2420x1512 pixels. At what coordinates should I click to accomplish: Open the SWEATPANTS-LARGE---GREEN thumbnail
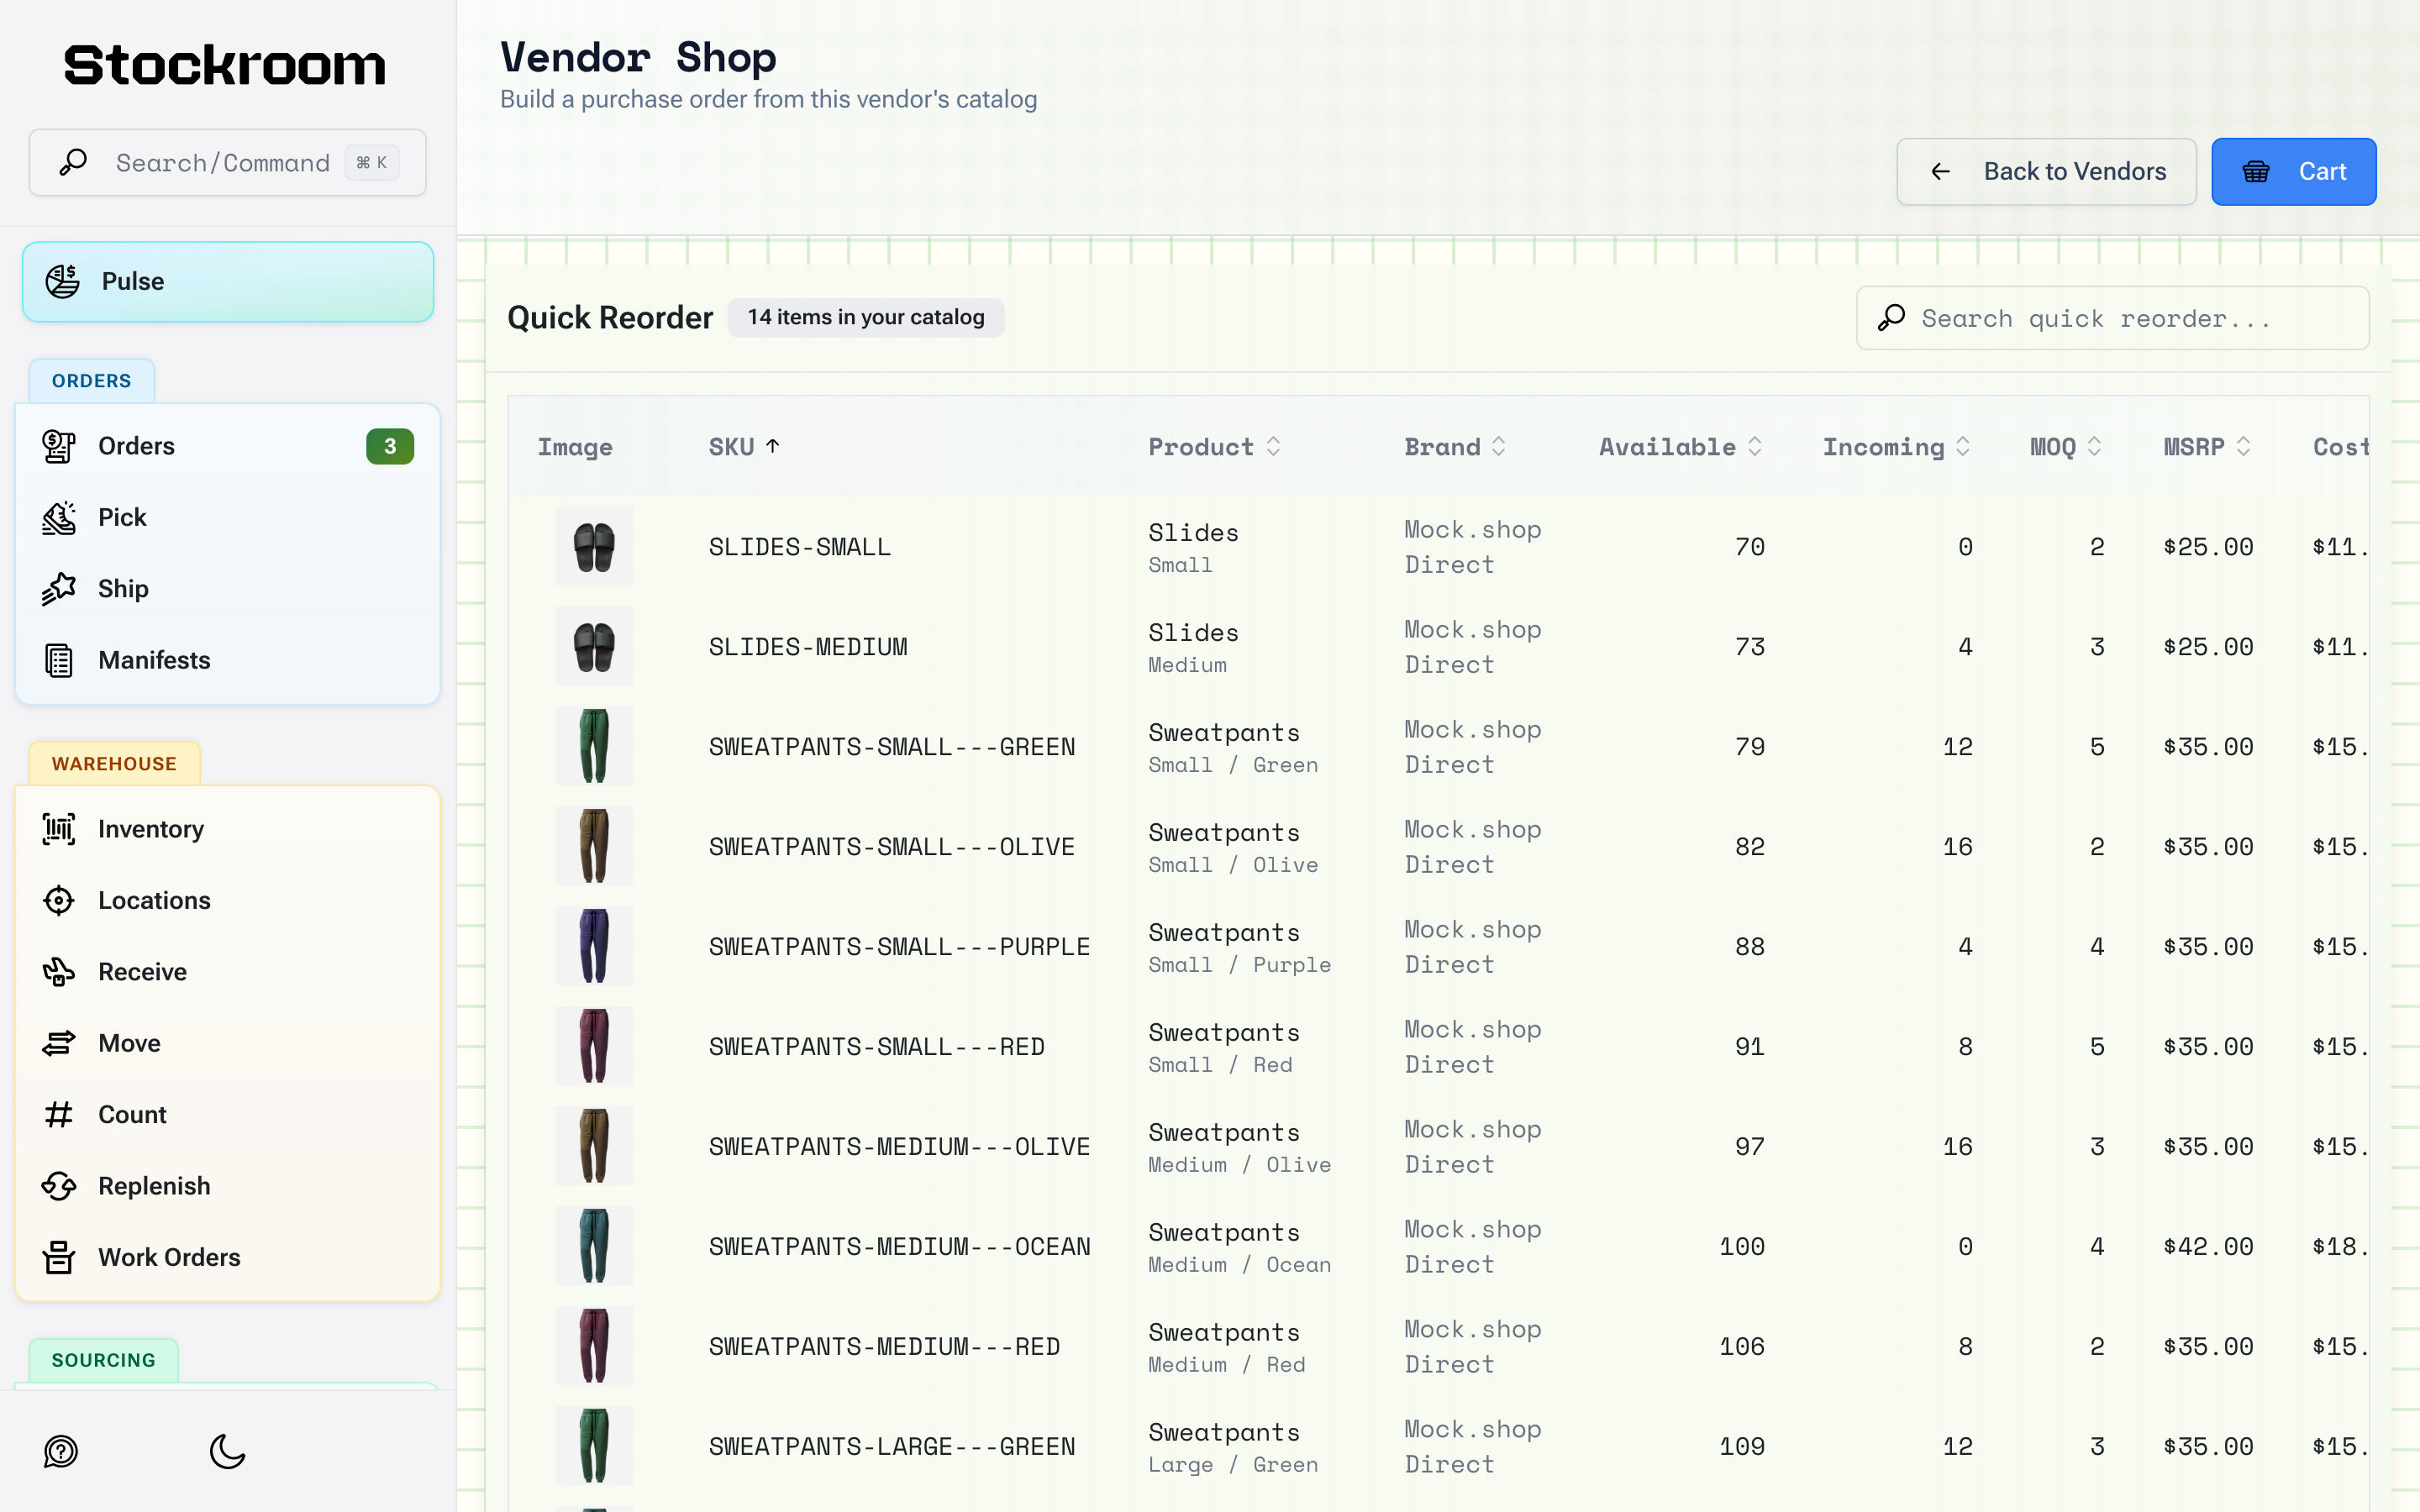pos(594,1446)
